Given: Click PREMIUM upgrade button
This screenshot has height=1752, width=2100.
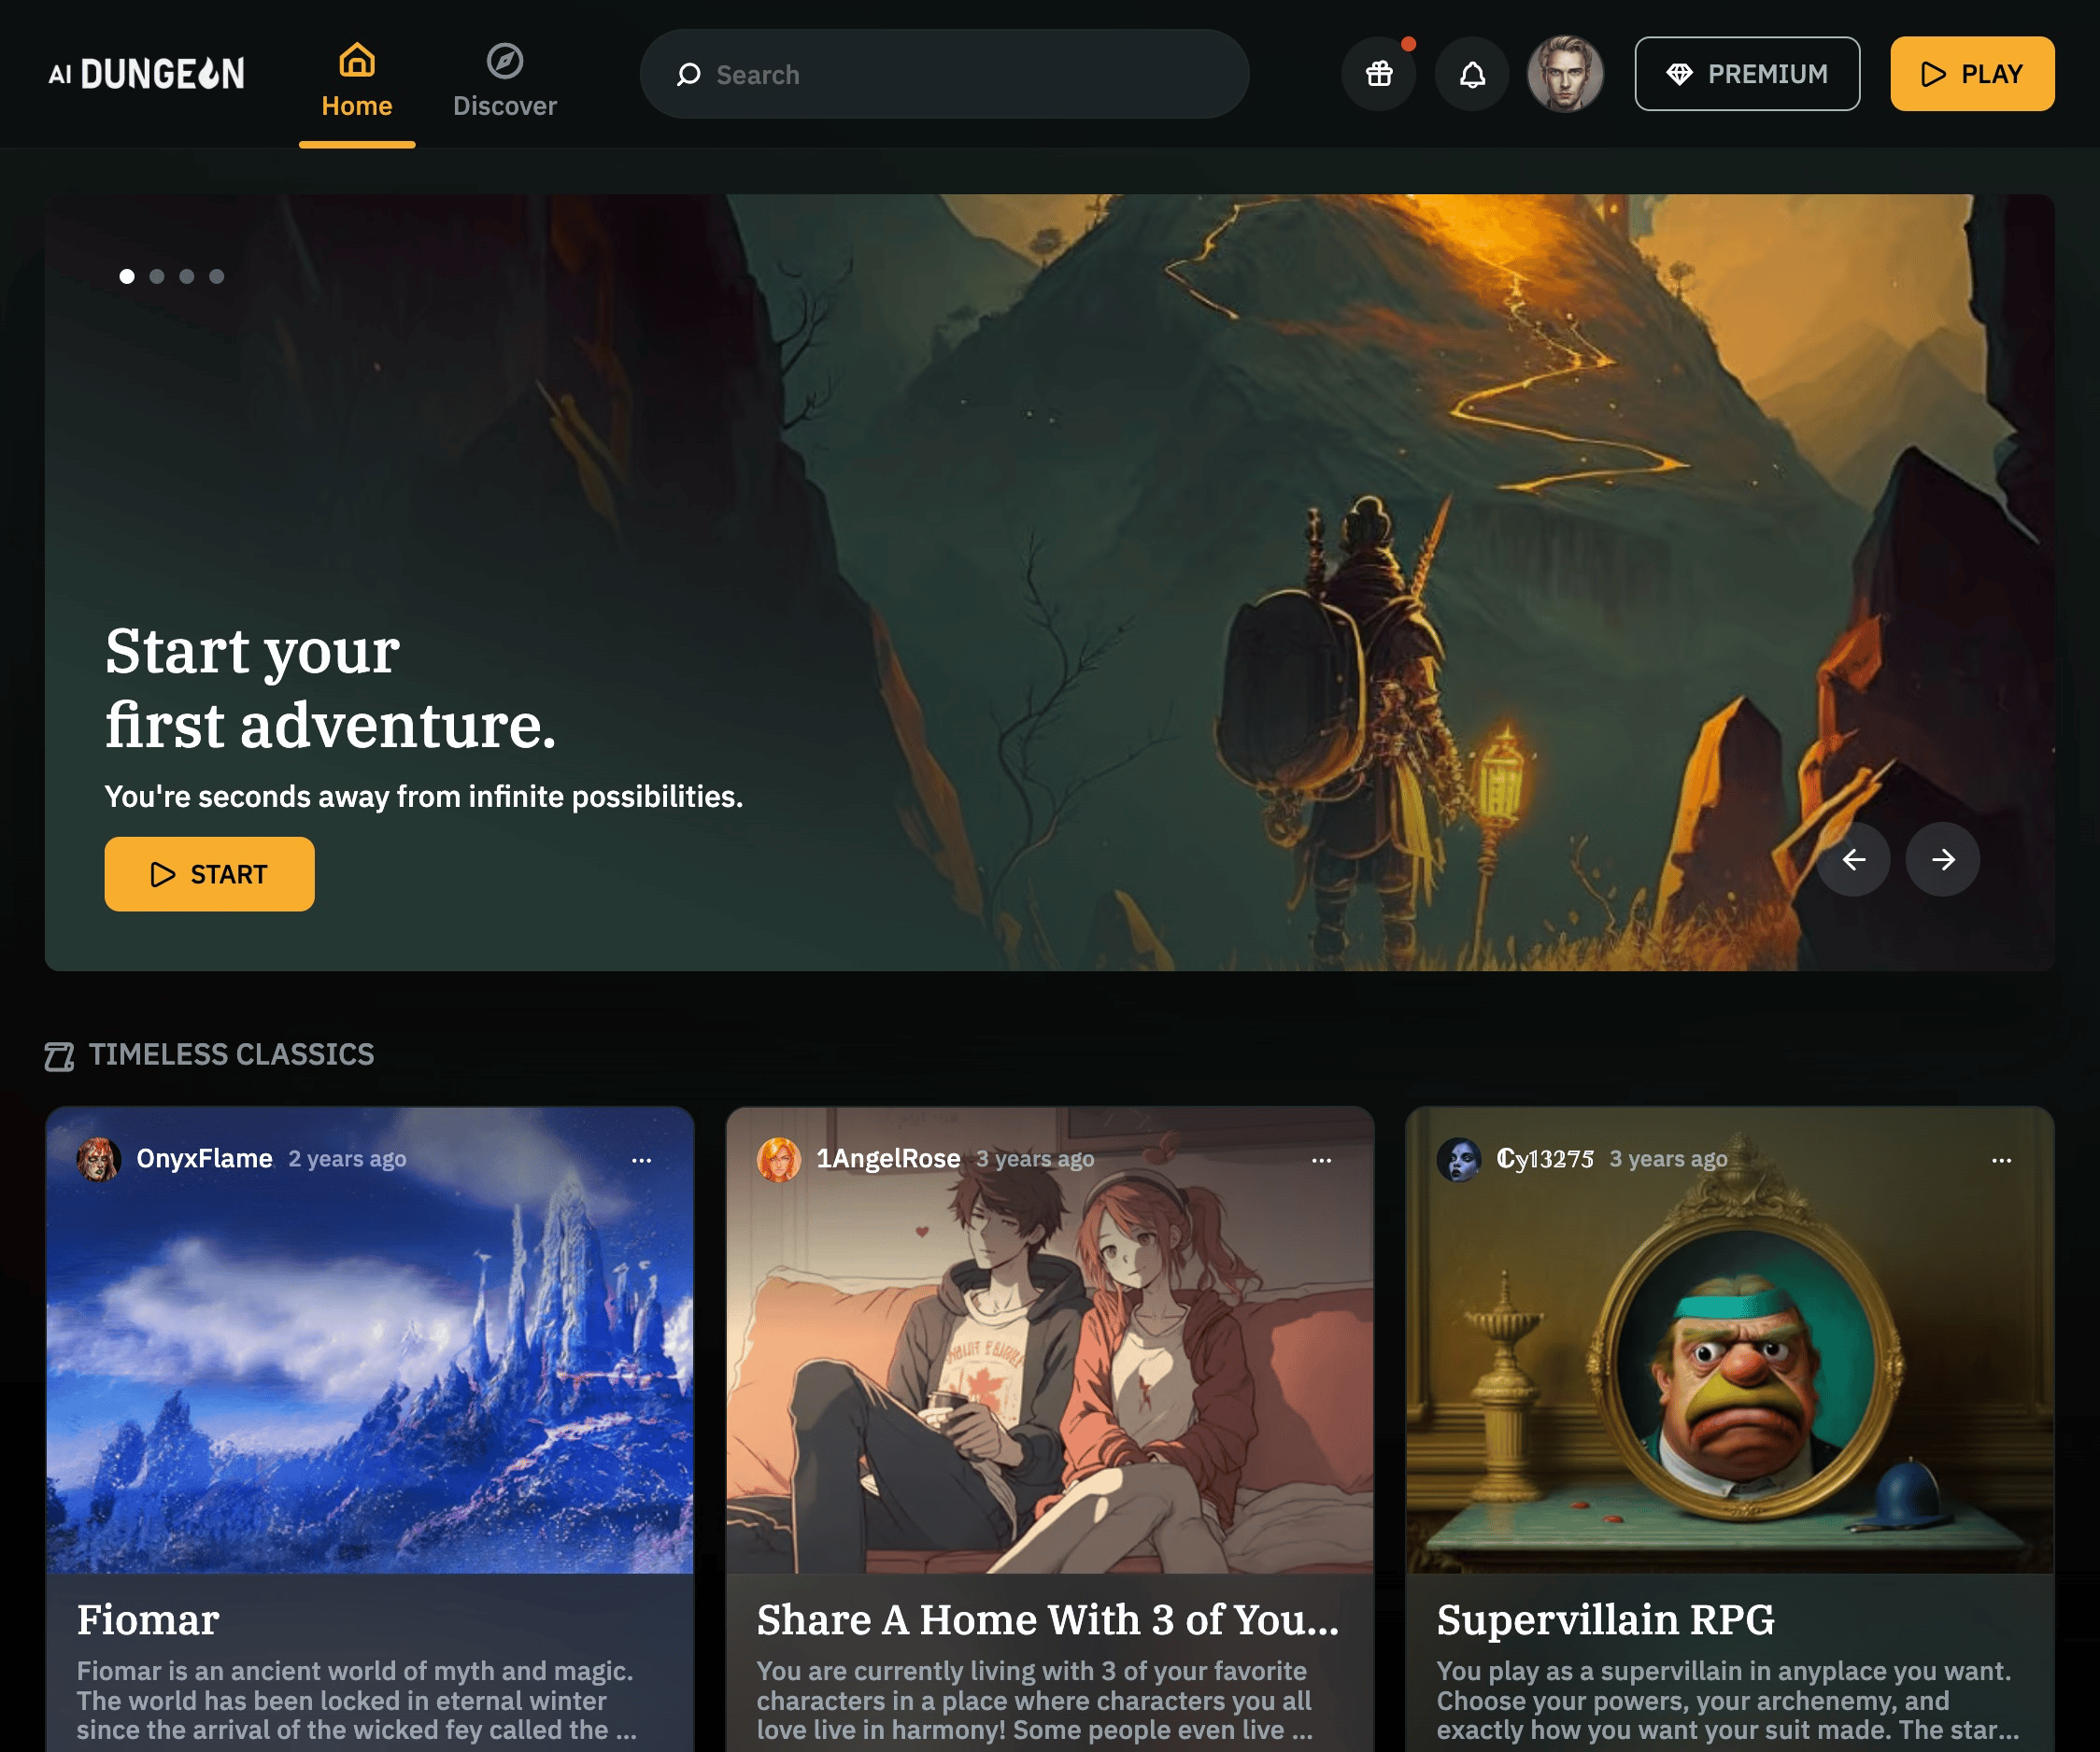Looking at the screenshot, I should coord(1746,73).
